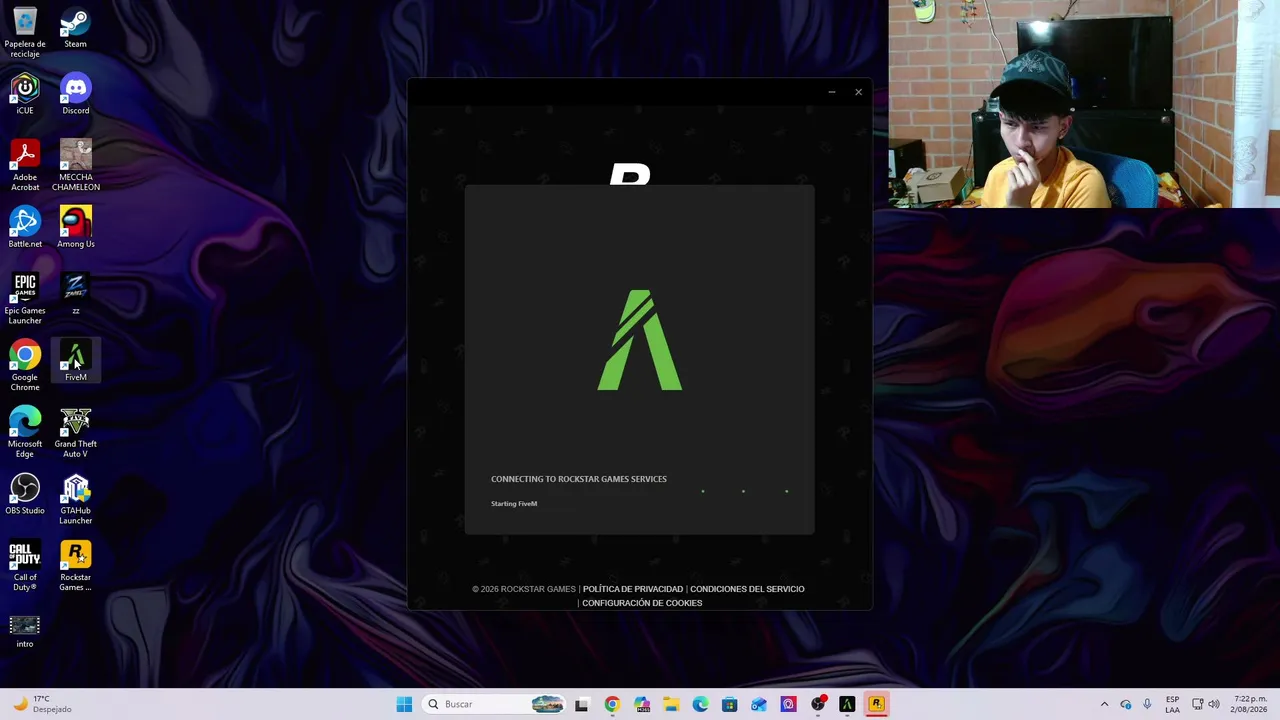Open Battle.net desktop shortcut
This screenshot has height=720, width=1280.
(x=25, y=228)
